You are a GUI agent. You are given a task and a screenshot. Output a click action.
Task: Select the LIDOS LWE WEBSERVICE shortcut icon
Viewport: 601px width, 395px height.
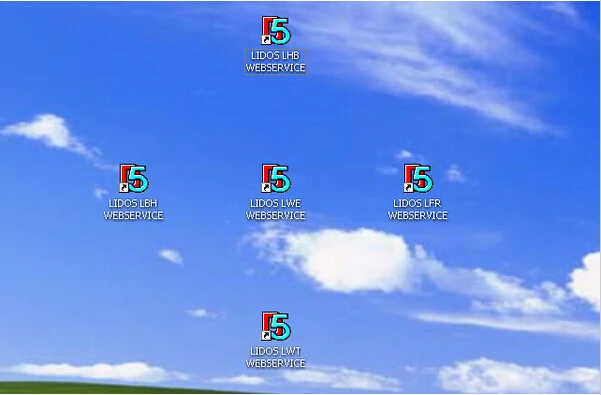pos(276,179)
